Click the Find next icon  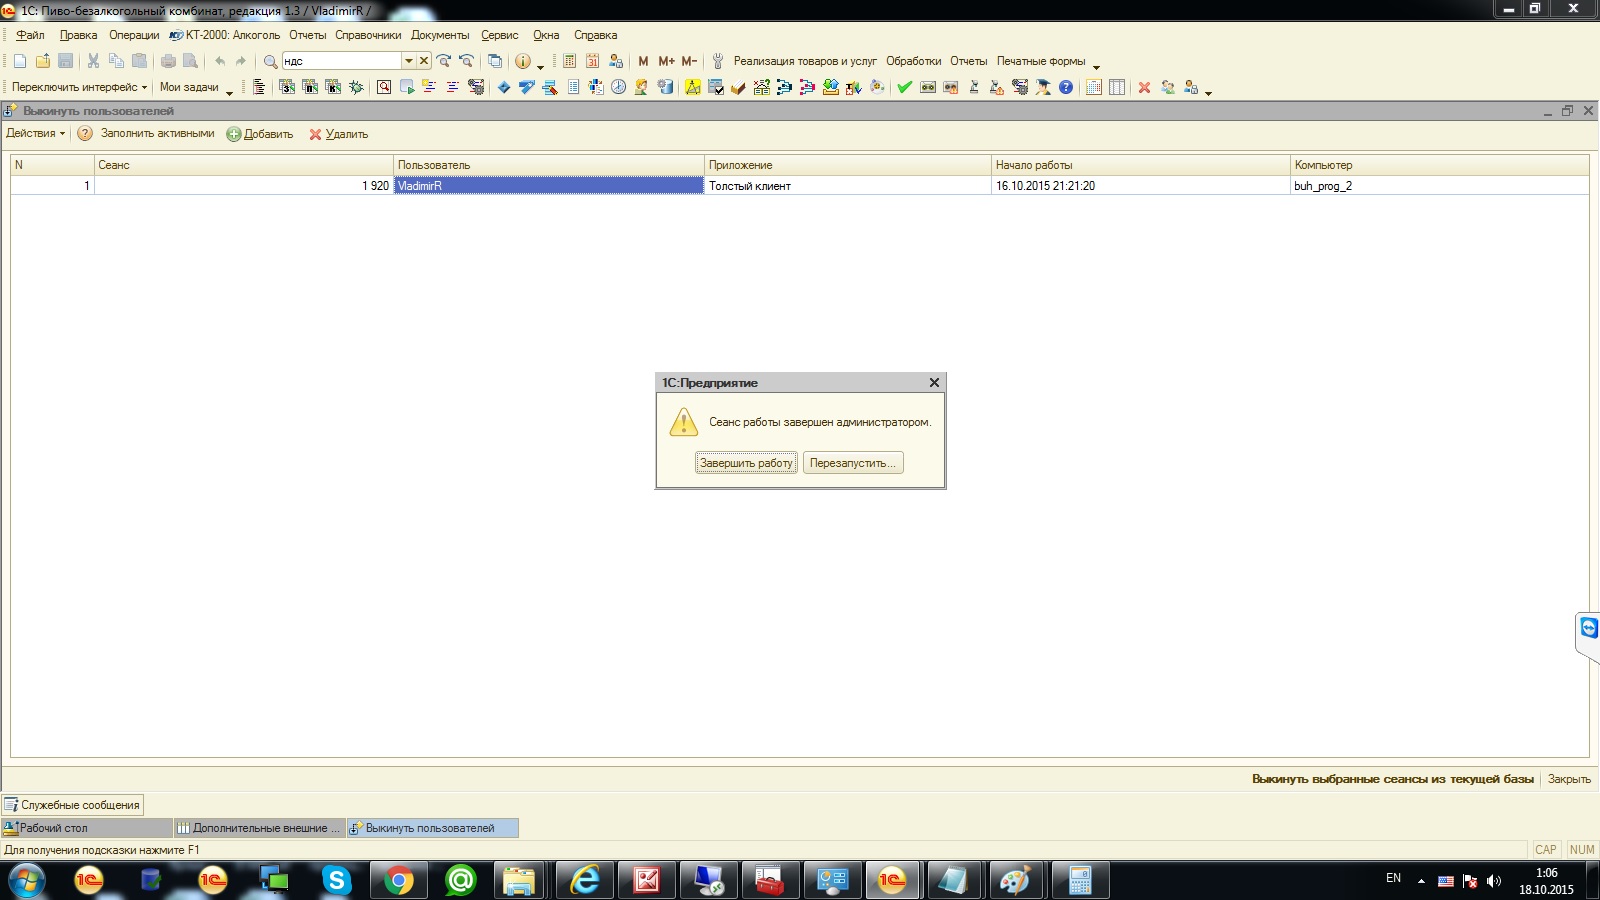(x=444, y=61)
